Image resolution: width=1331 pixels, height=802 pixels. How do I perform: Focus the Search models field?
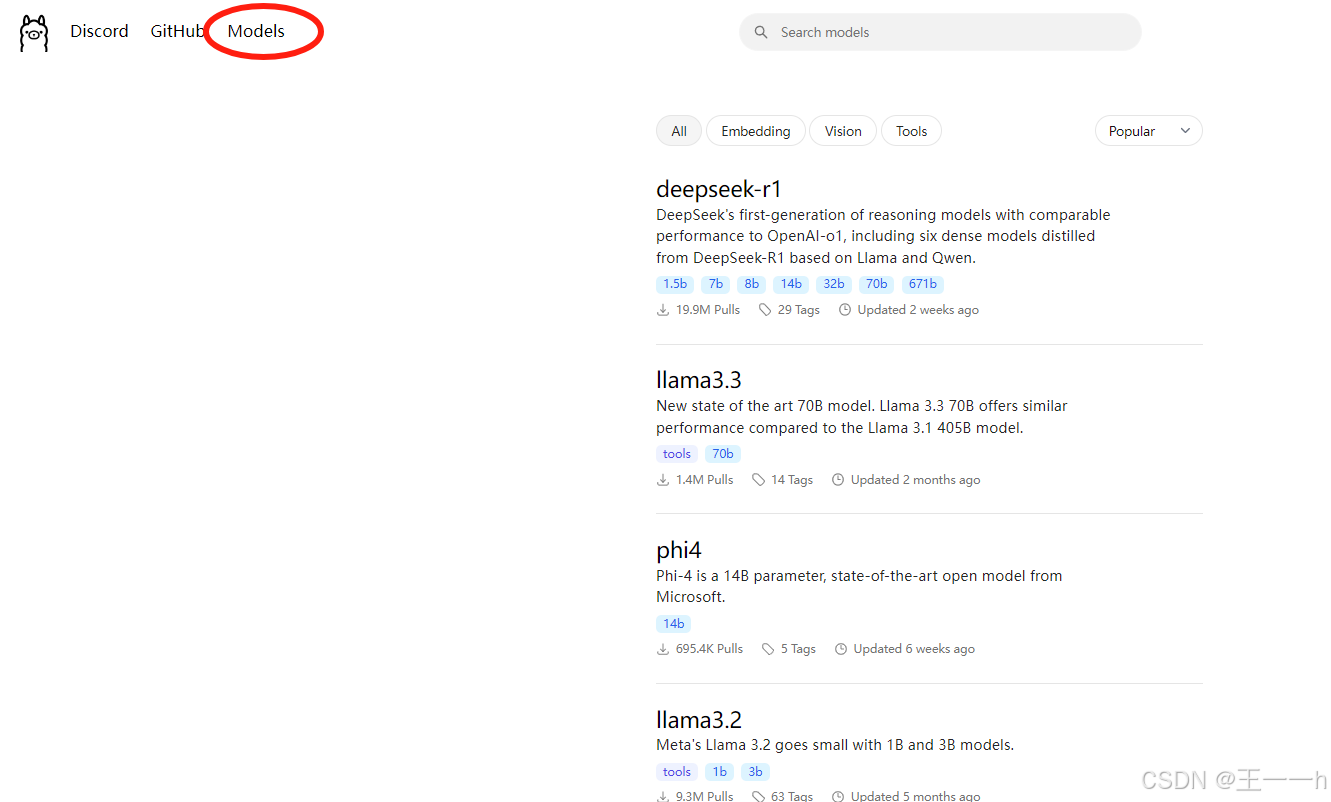pos(940,32)
